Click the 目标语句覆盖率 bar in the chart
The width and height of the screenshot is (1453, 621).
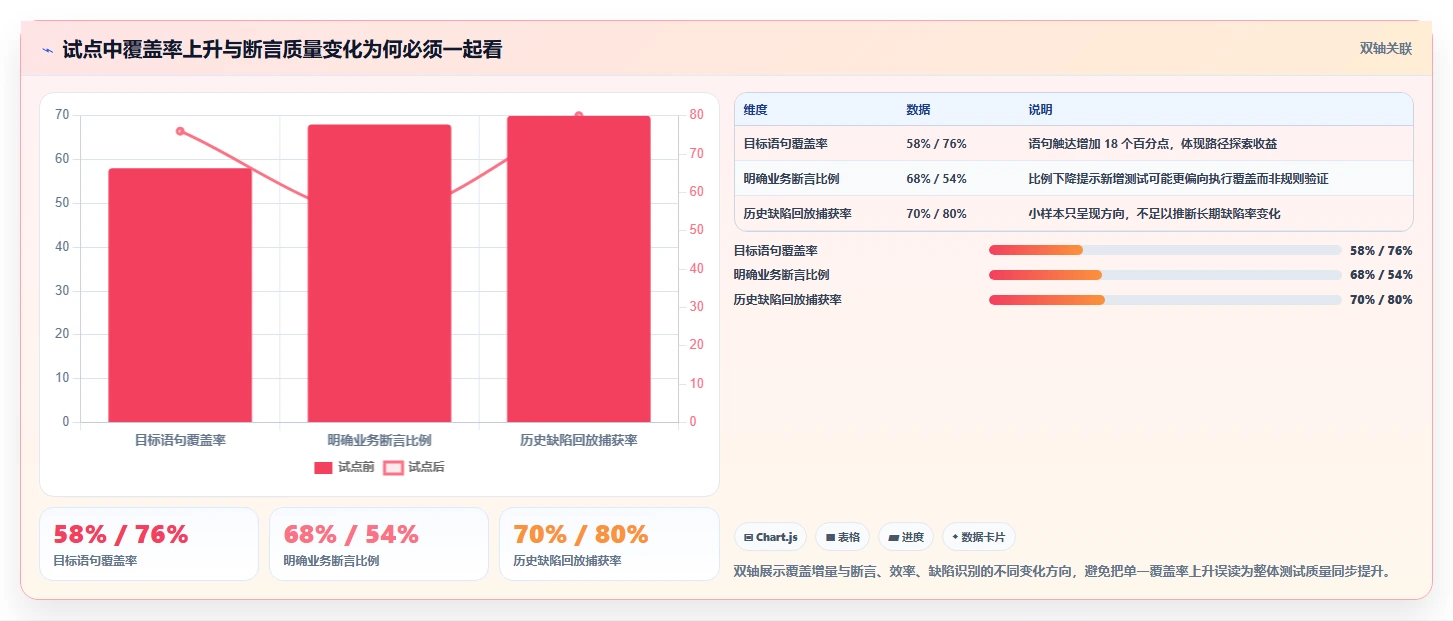click(x=180, y=295)
